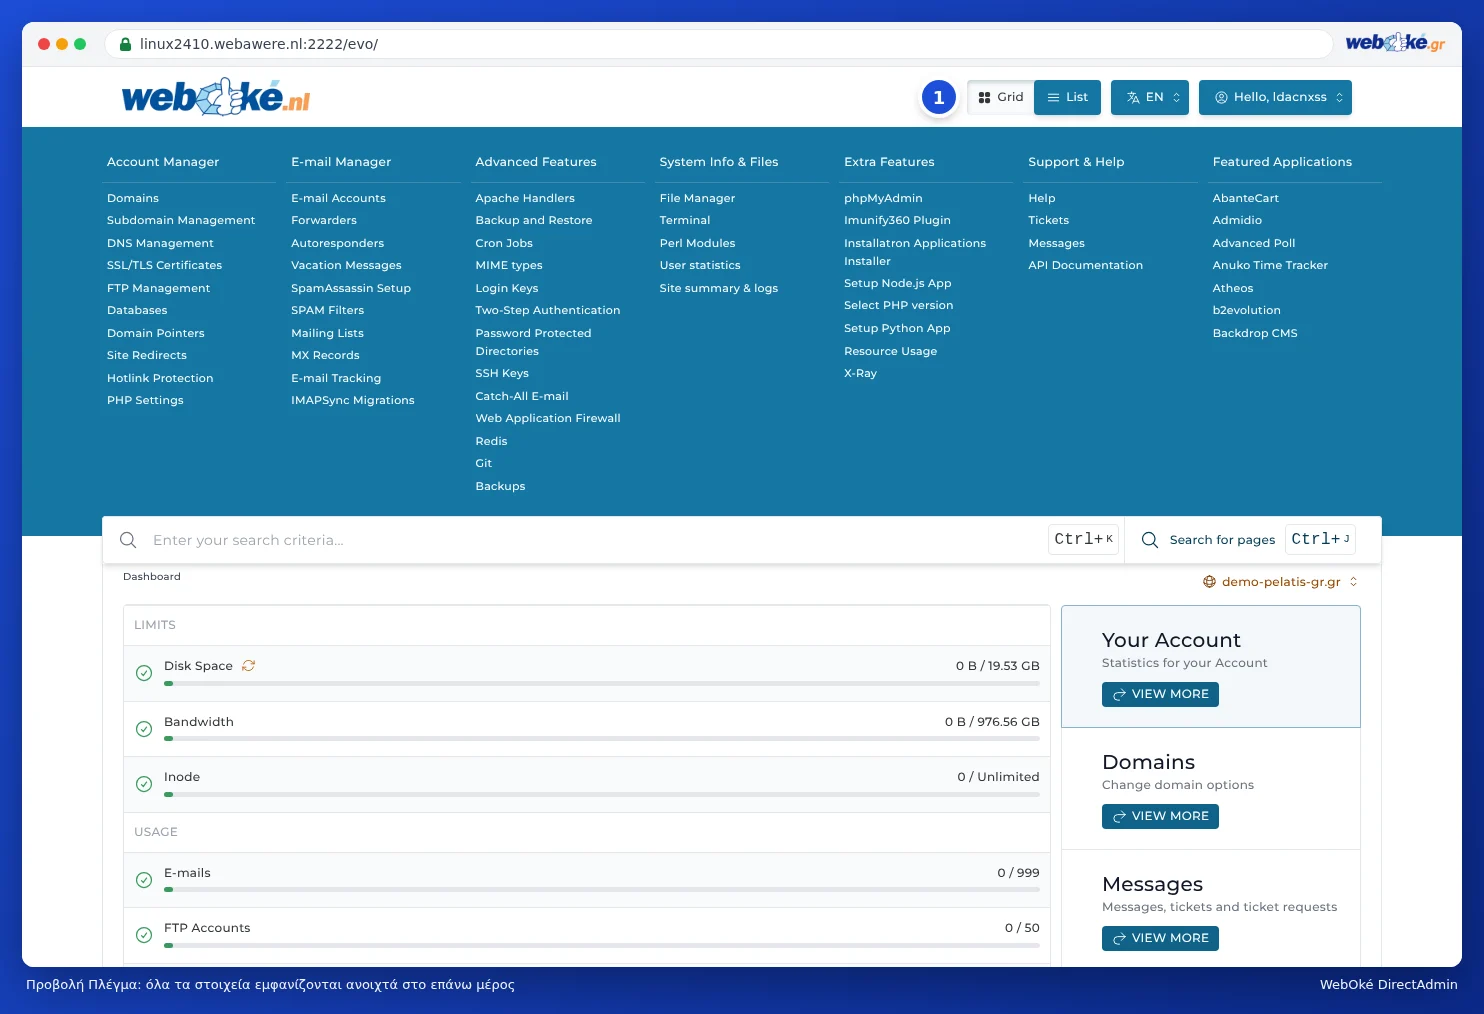This screenshot has width=1484, height=1014.
Task: Open File Manager from System Info menu
Action: tap(697, 198)
